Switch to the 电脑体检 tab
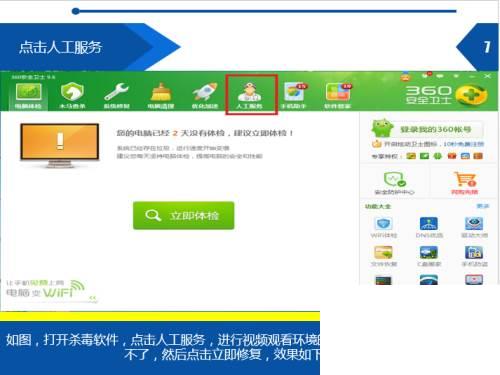The width and height of the screenshot is (500, 375). pyautogui.click(x=28, y=95)
